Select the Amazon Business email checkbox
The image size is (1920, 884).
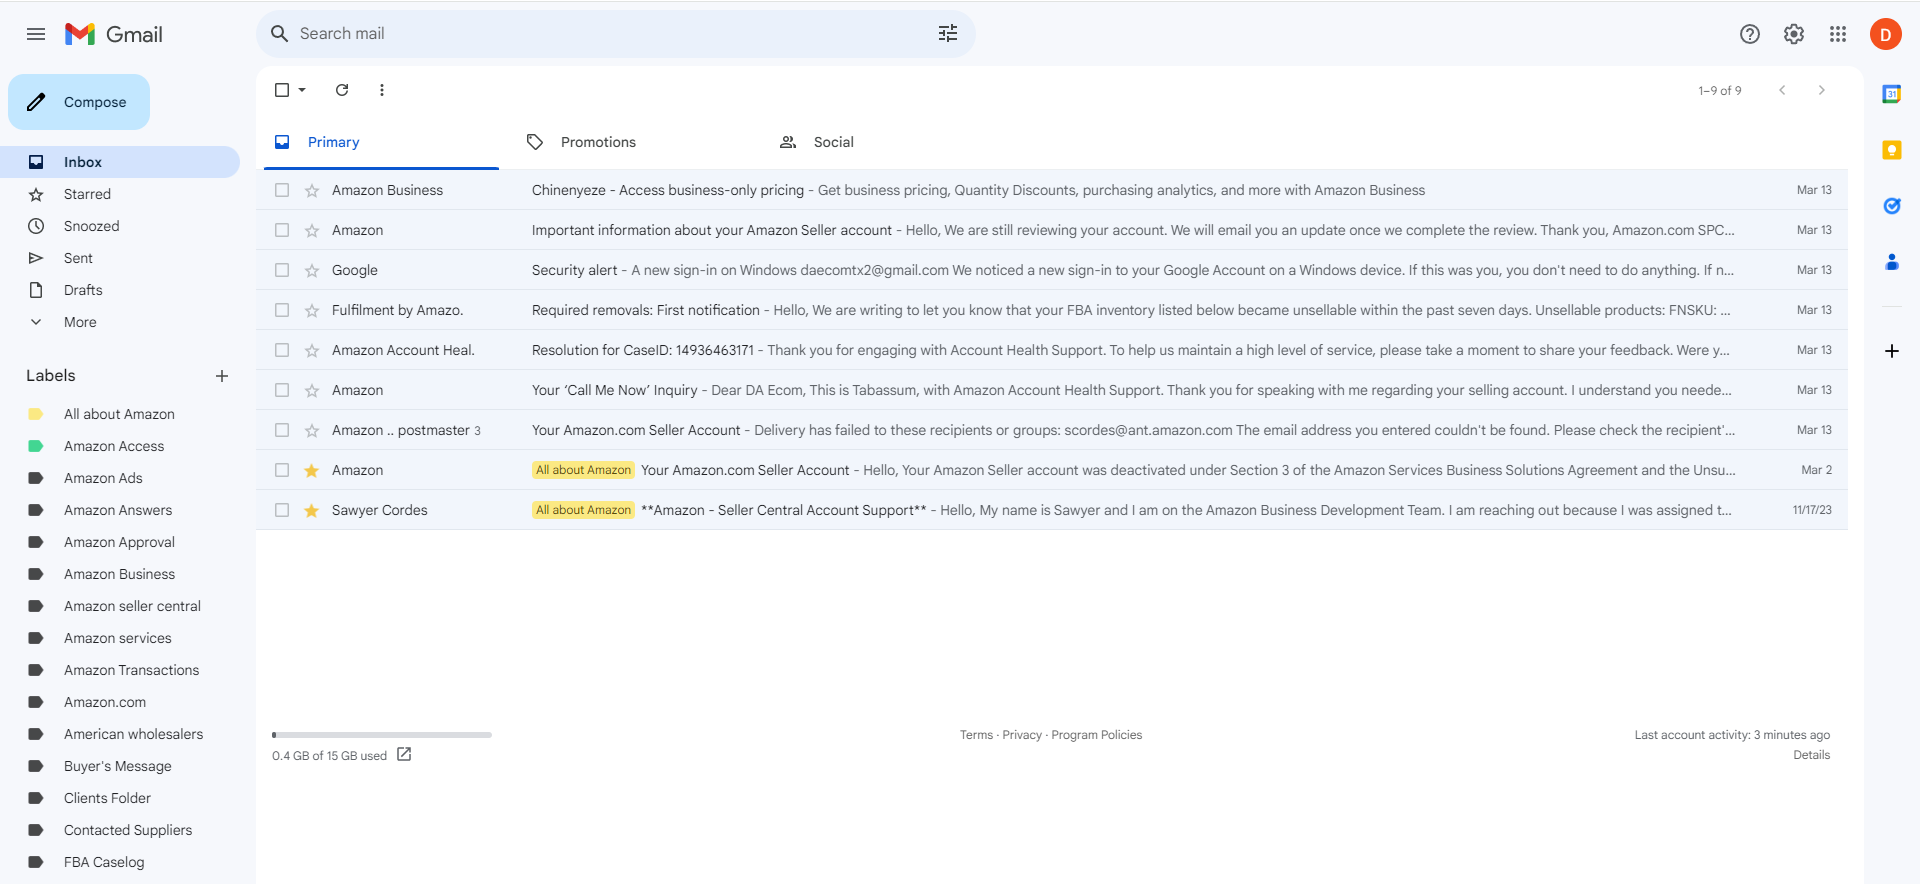click(x=282, y=190)
